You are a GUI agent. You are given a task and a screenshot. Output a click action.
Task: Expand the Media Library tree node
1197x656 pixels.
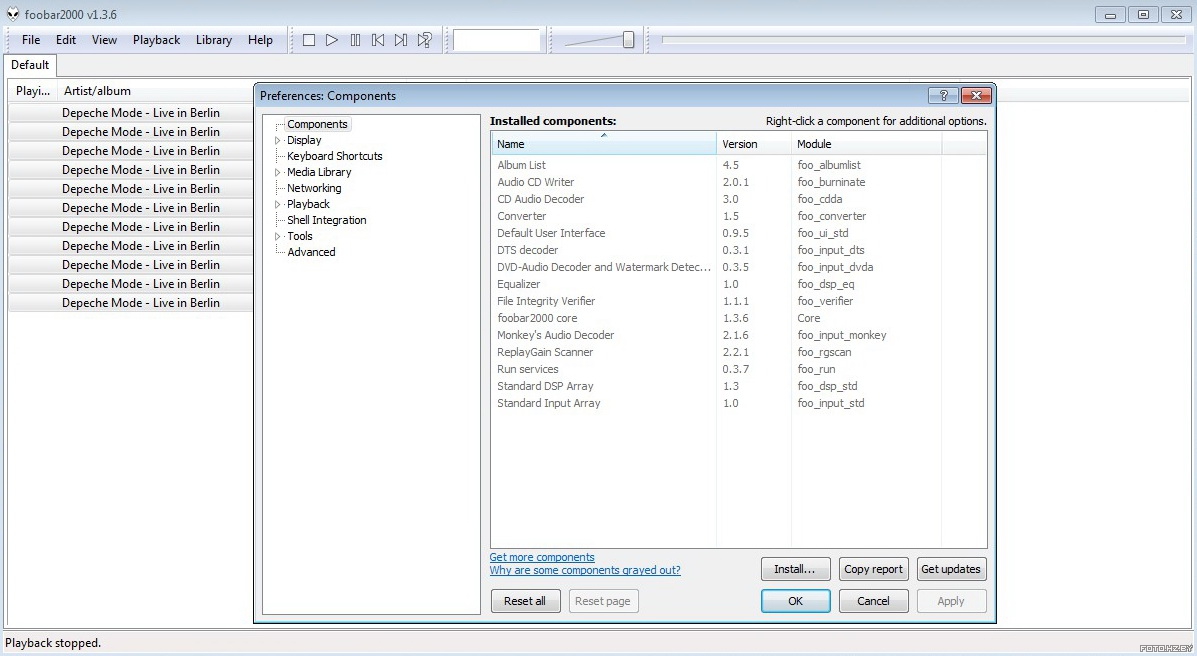(278, 173)
